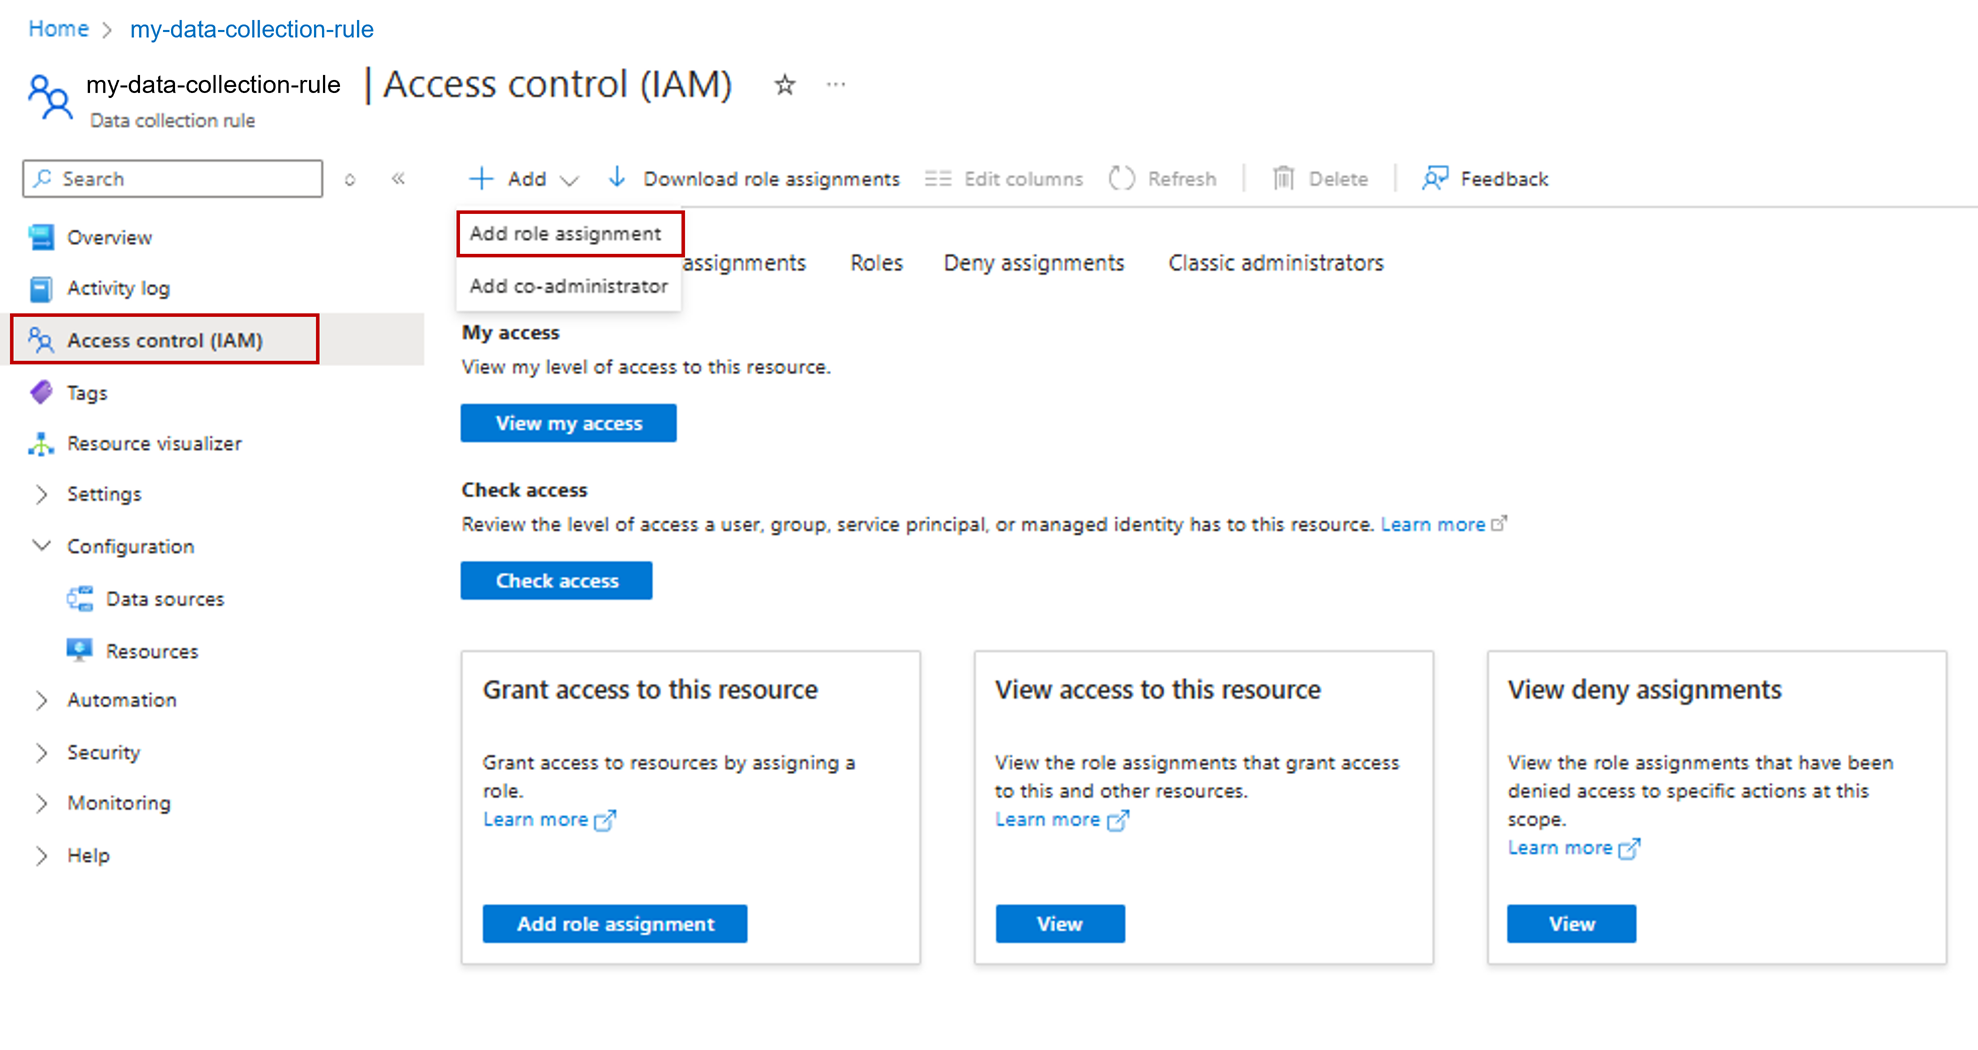Favorite this page with the star icon
This screenshot has width=1978, height=1050.
[785, 85]
